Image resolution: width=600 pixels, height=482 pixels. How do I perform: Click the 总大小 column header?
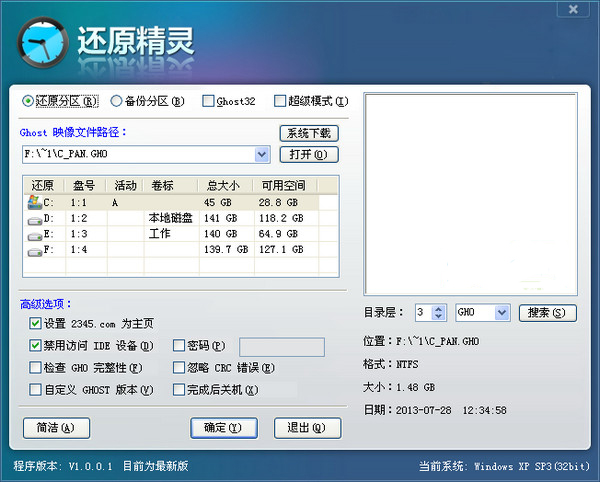click(x=225, y=186)
